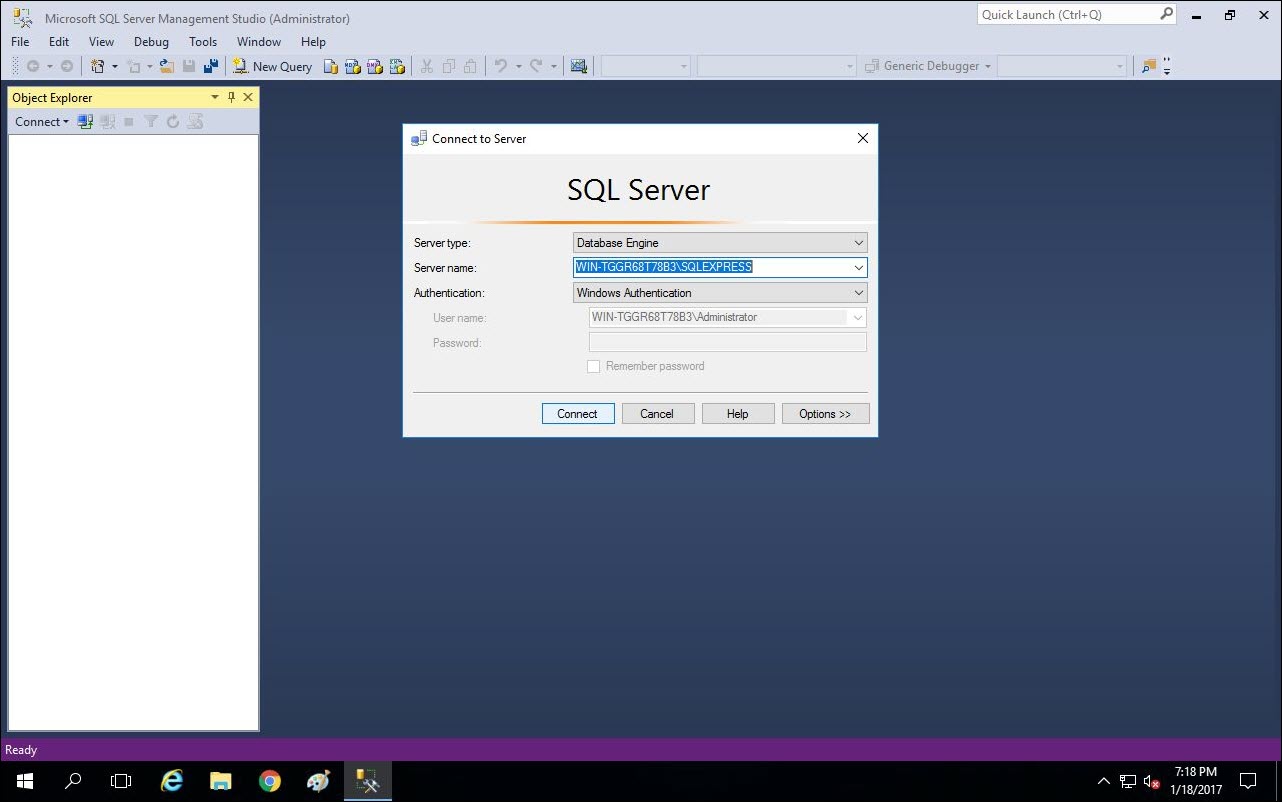This screenshot has height=802, width=1282.
Task: Click the Analysis Services MDX Query icon
Action: click(353, 66)
